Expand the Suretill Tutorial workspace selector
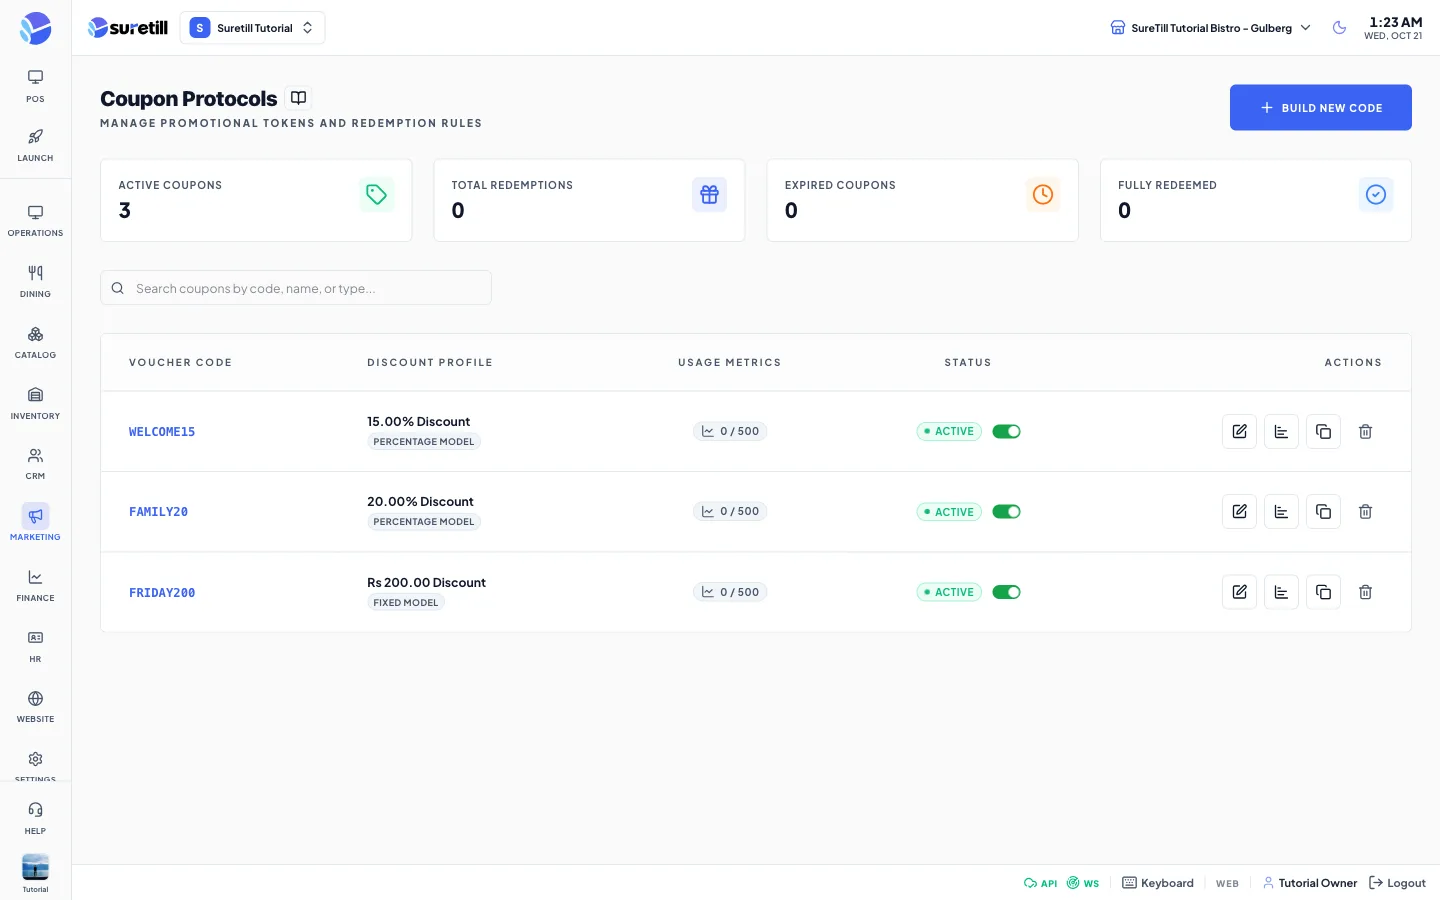The width and height of the screenshot is (1440, 900). (252, 28)
